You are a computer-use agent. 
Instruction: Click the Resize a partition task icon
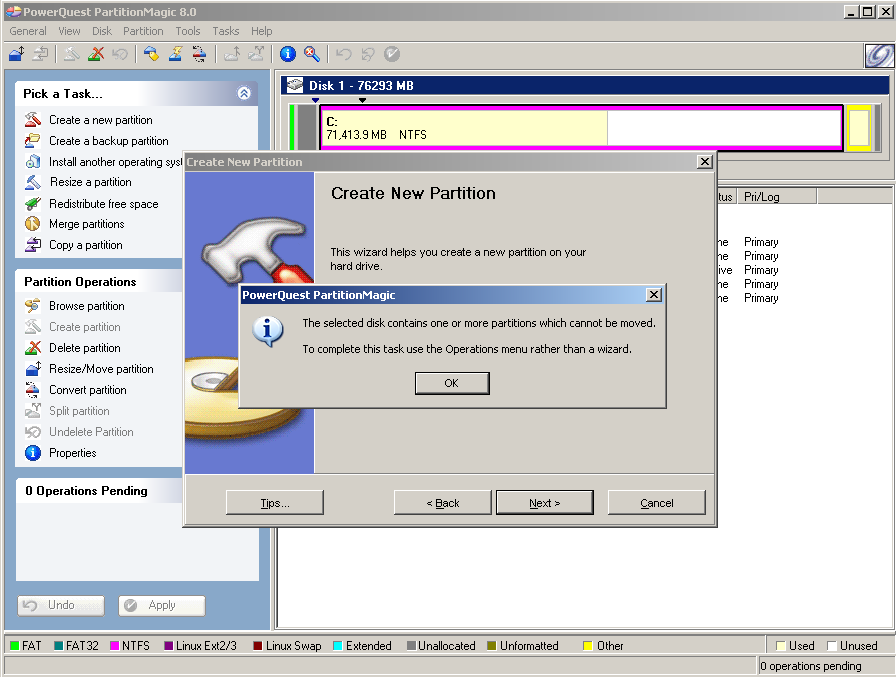pyautogui.click(x=33, y=182)
